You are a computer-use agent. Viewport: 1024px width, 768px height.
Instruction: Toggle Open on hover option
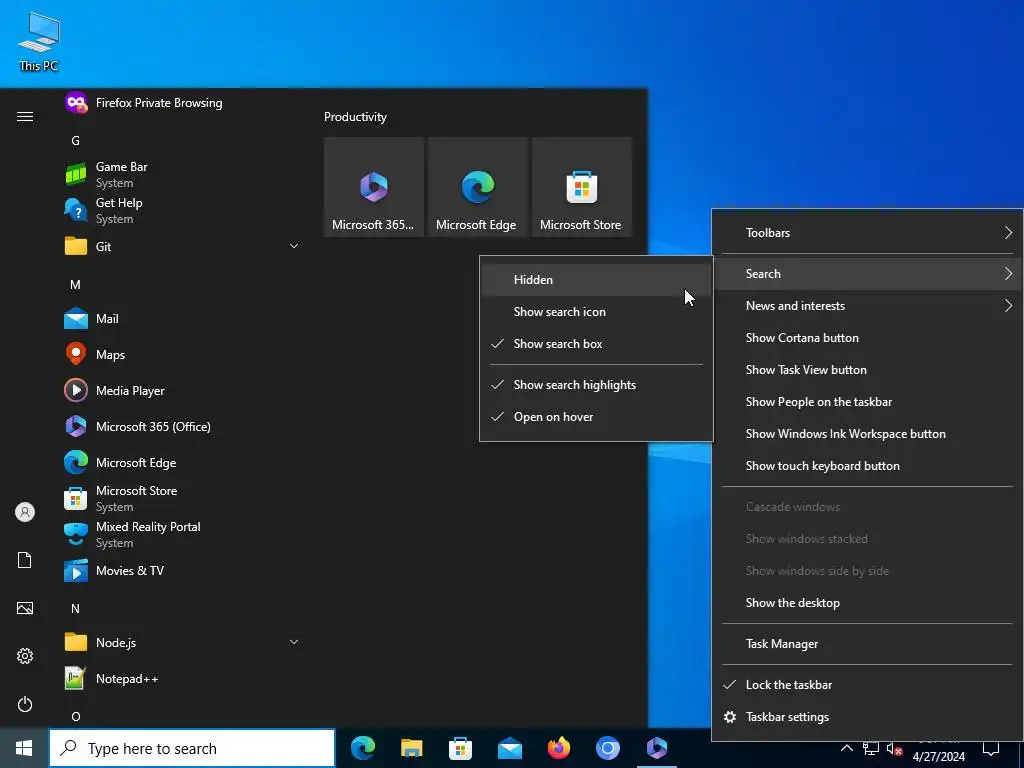[x=596, y=417]
